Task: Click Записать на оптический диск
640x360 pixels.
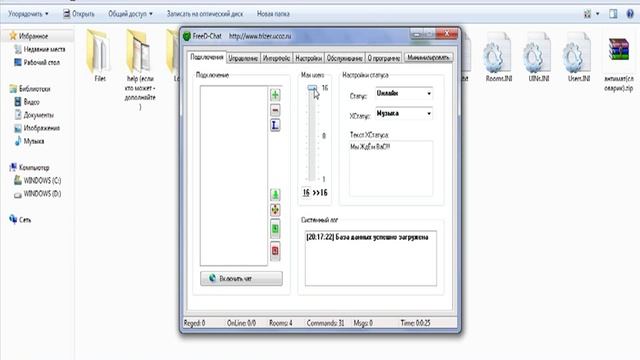Action: coord(205,14)
